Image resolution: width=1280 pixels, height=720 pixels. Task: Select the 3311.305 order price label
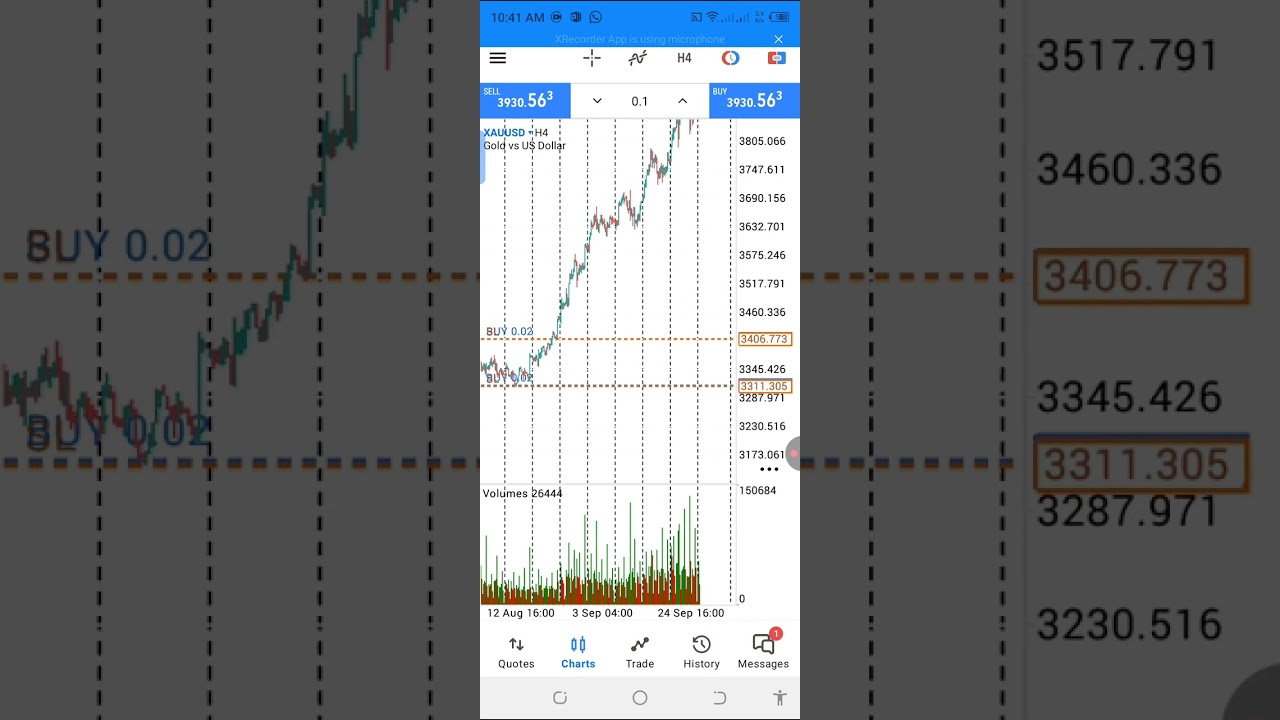(765, 386)
